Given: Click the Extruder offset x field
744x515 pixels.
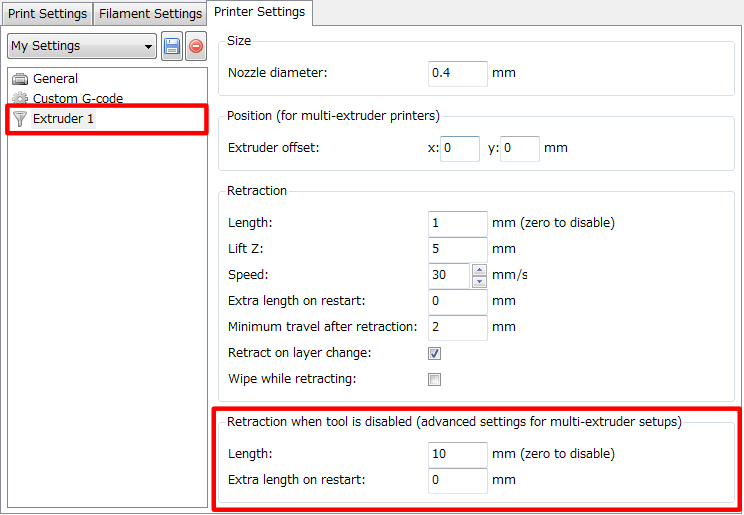Looking at the screenshot, I should click(460, 149).
